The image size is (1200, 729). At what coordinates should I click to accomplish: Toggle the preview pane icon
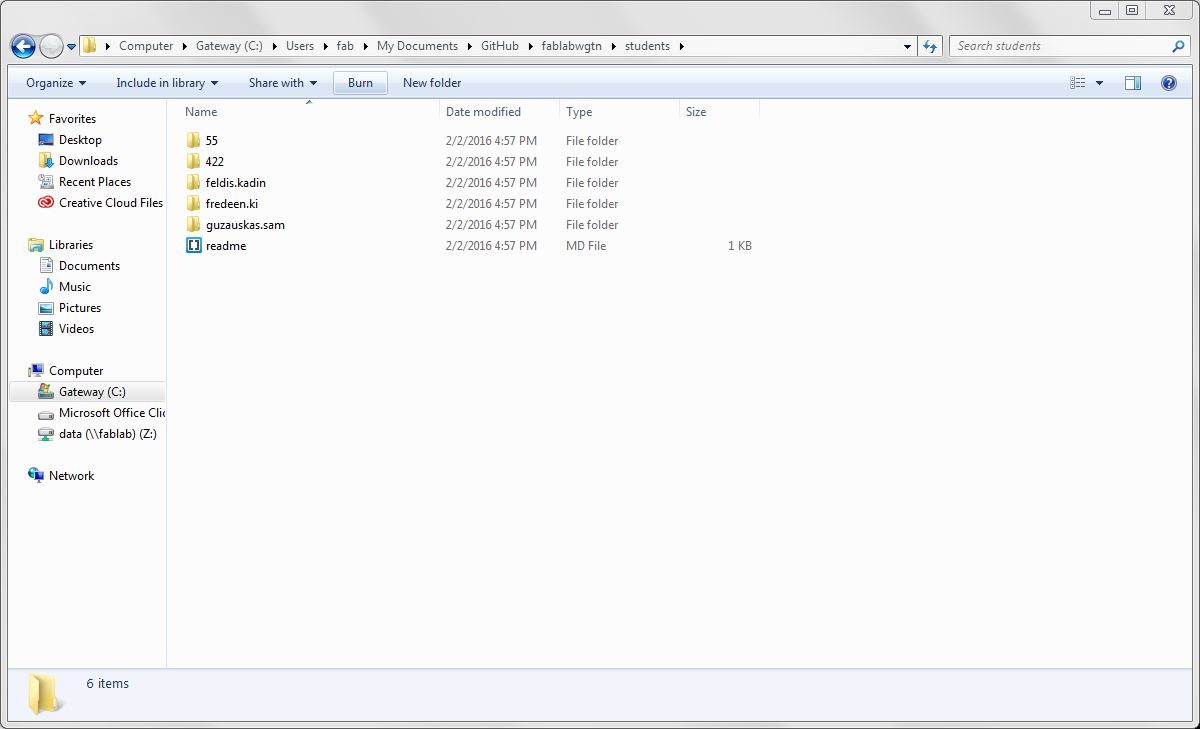1133,83
